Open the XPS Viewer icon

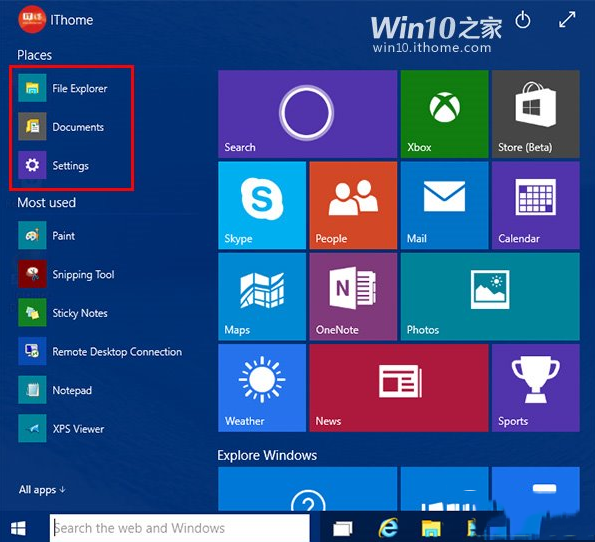(x=32, y=428)
